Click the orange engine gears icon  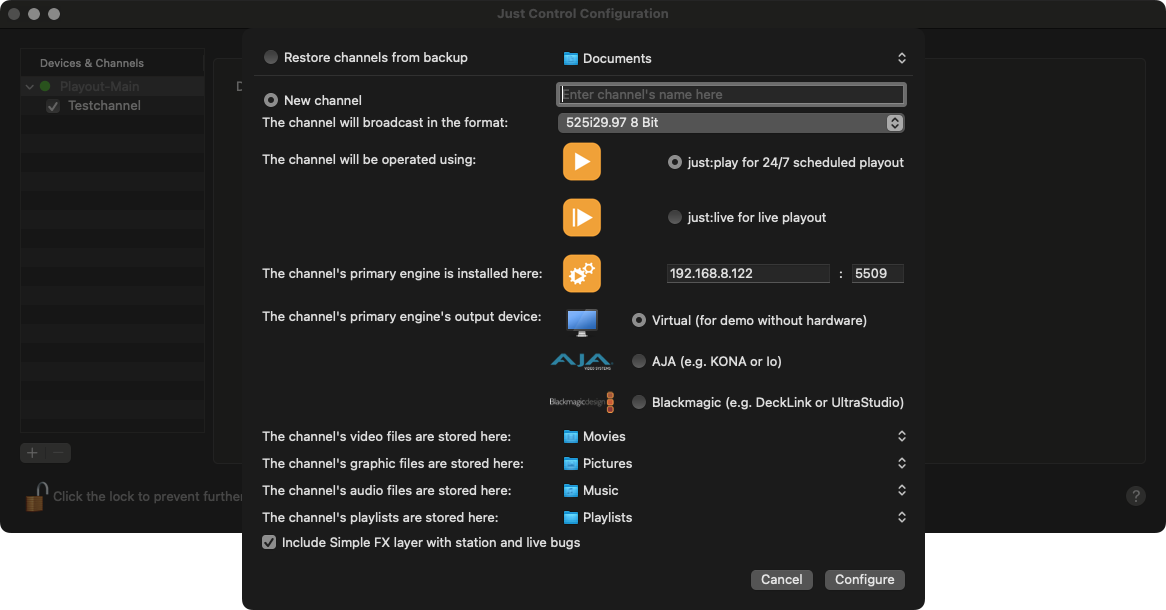pyautogui.click(x=582, y=273)
